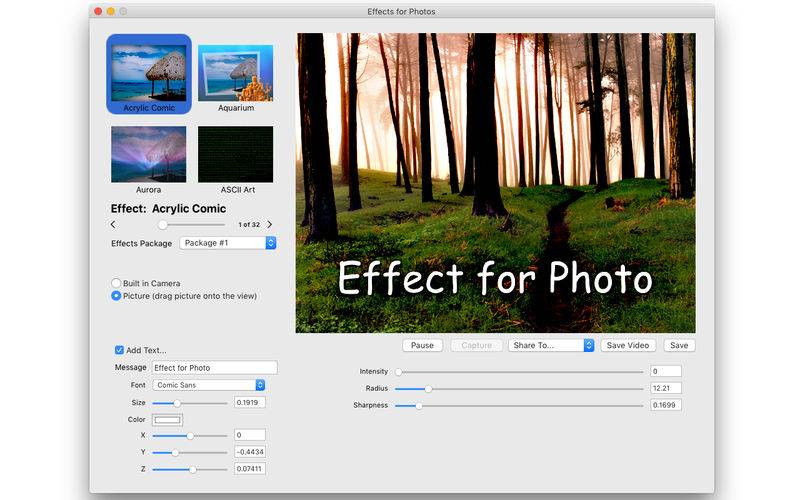Click the Radius slider

(519, 389)
